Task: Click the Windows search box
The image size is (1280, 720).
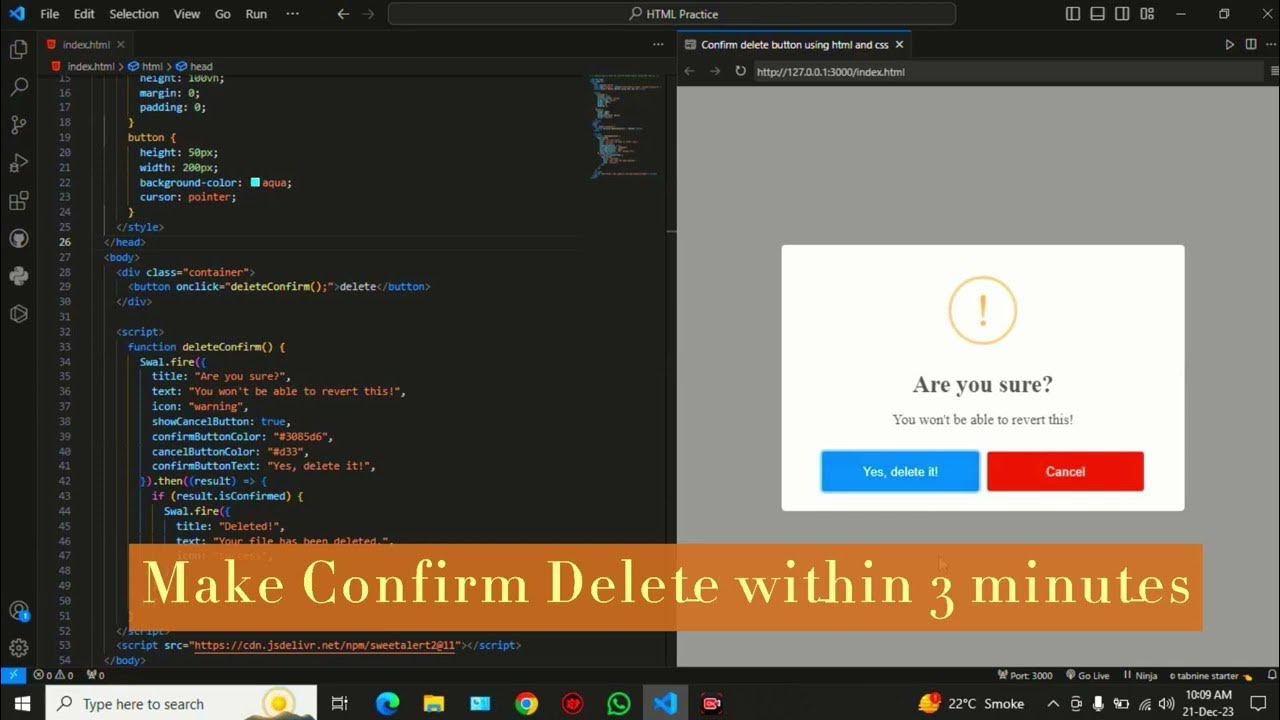Action: tap(181, 704)
